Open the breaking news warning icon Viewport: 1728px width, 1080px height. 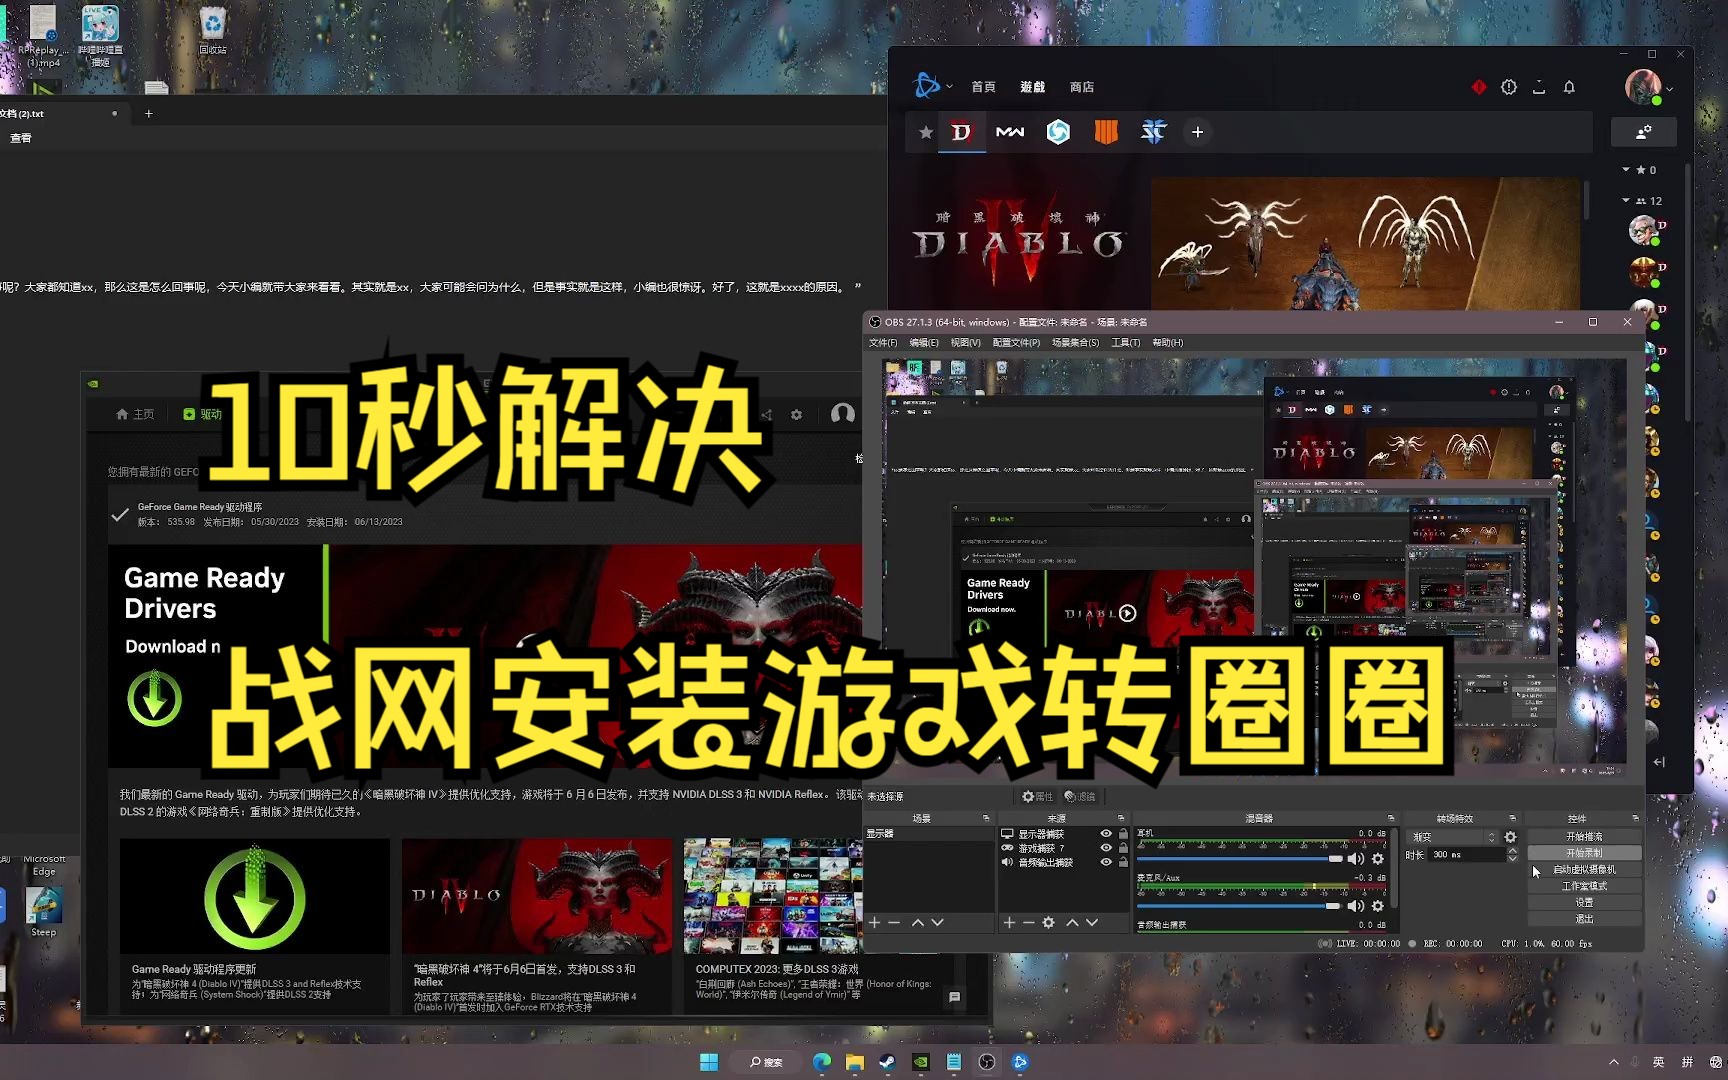[x=1508, y=87]
